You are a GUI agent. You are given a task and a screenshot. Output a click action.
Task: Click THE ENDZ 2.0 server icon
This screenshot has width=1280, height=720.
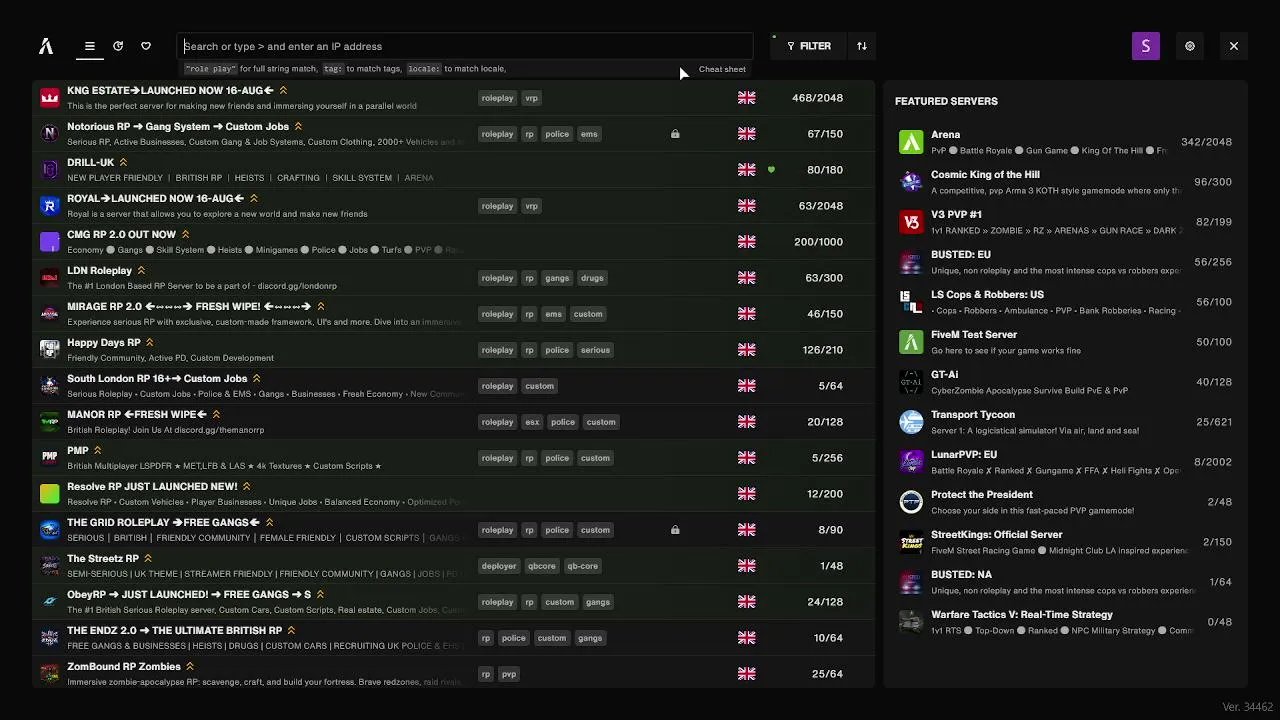[49, 638]
